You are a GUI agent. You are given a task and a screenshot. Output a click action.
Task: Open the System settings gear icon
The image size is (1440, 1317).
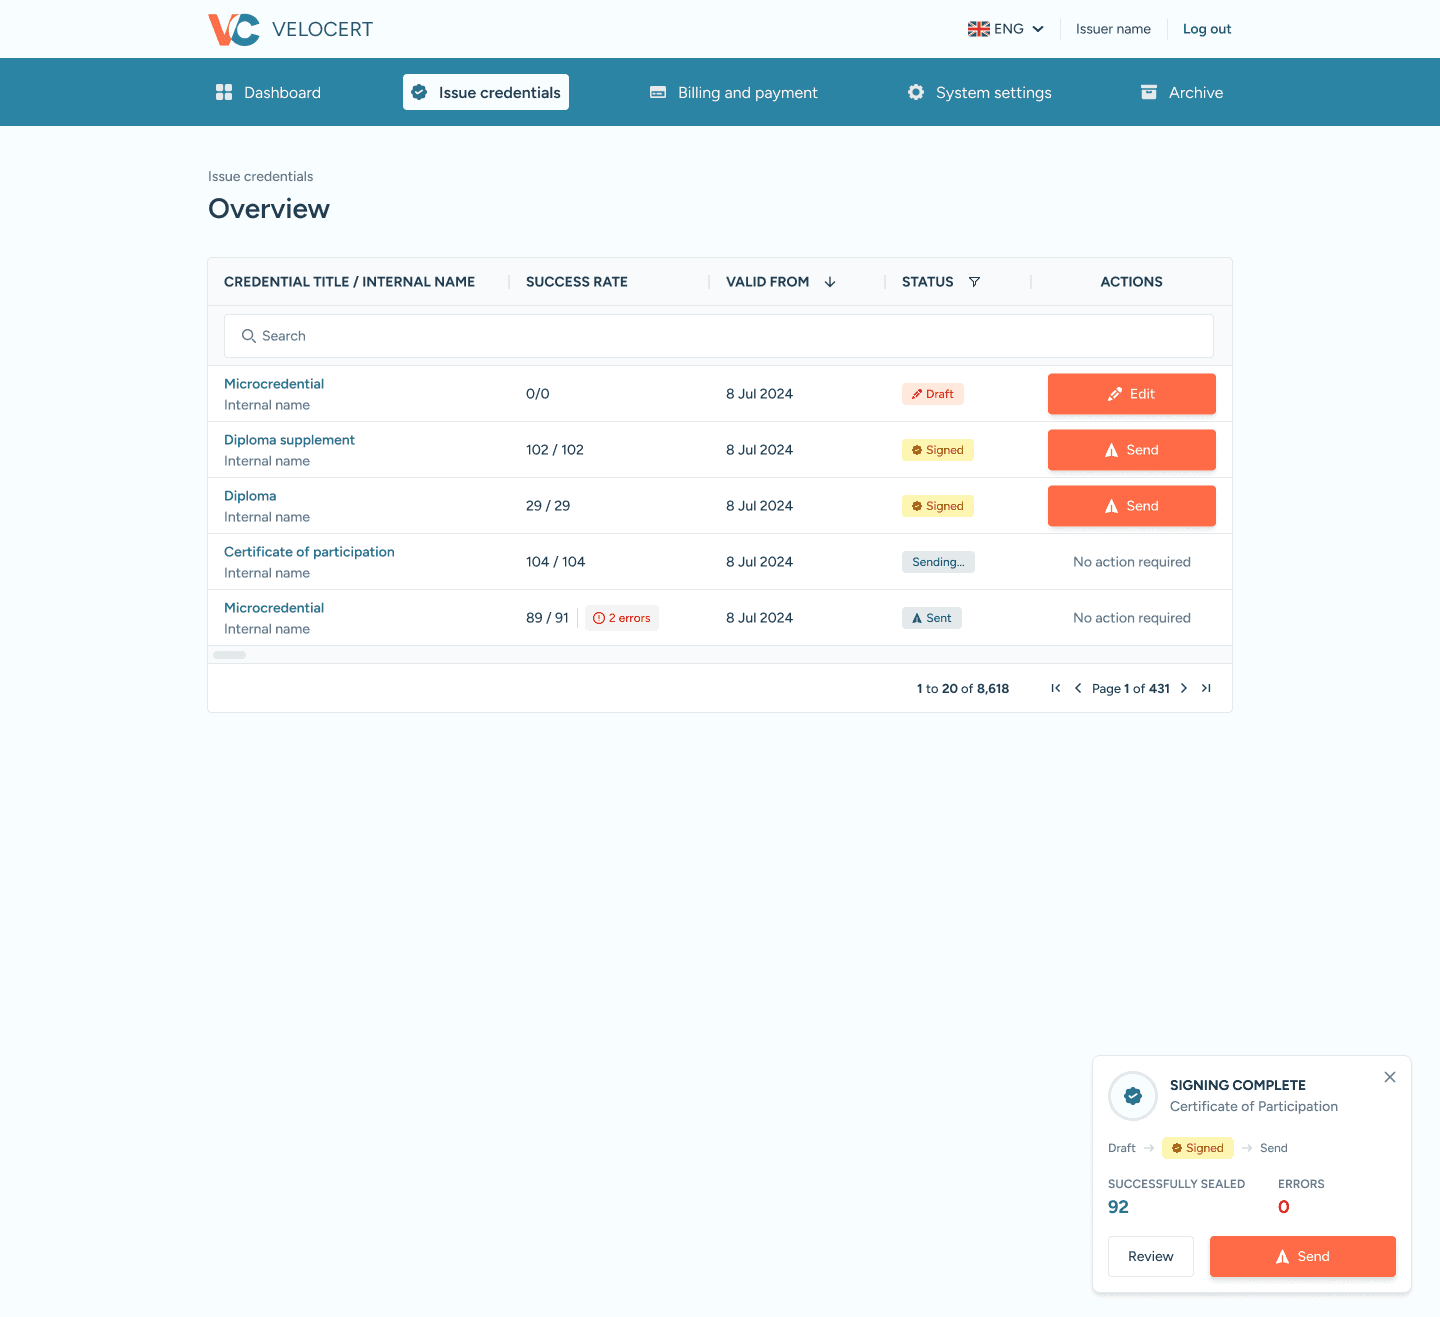coord(915,91)
